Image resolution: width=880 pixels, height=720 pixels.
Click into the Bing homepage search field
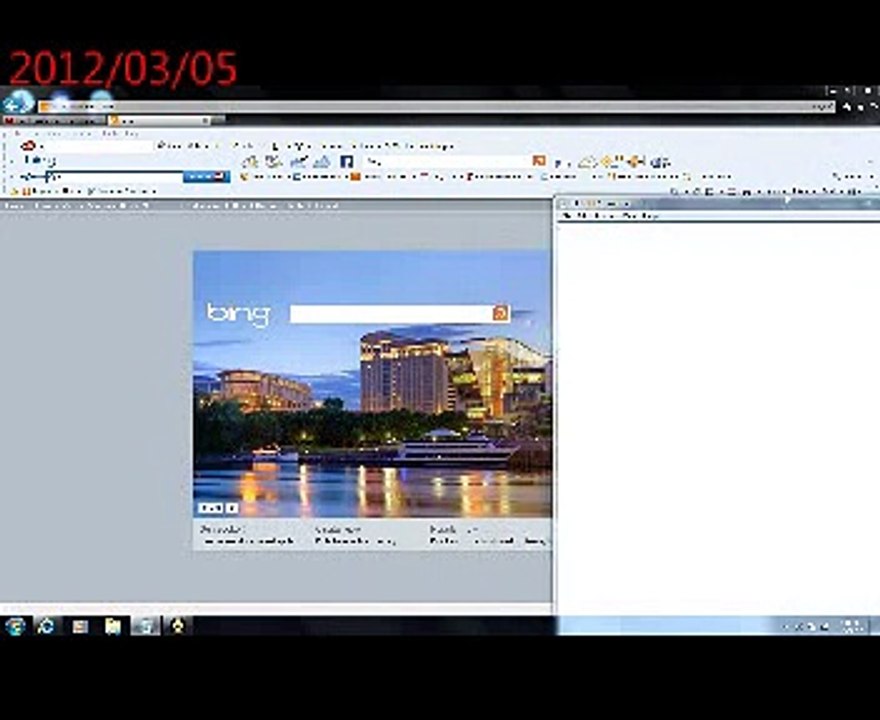(391, 313)
